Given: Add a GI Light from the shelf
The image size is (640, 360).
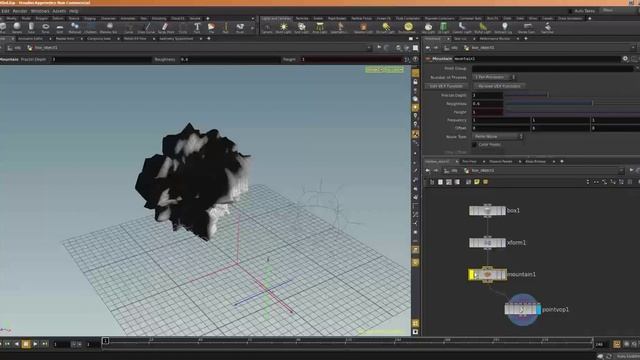Looking at the screenshot, I should [443, 28].
